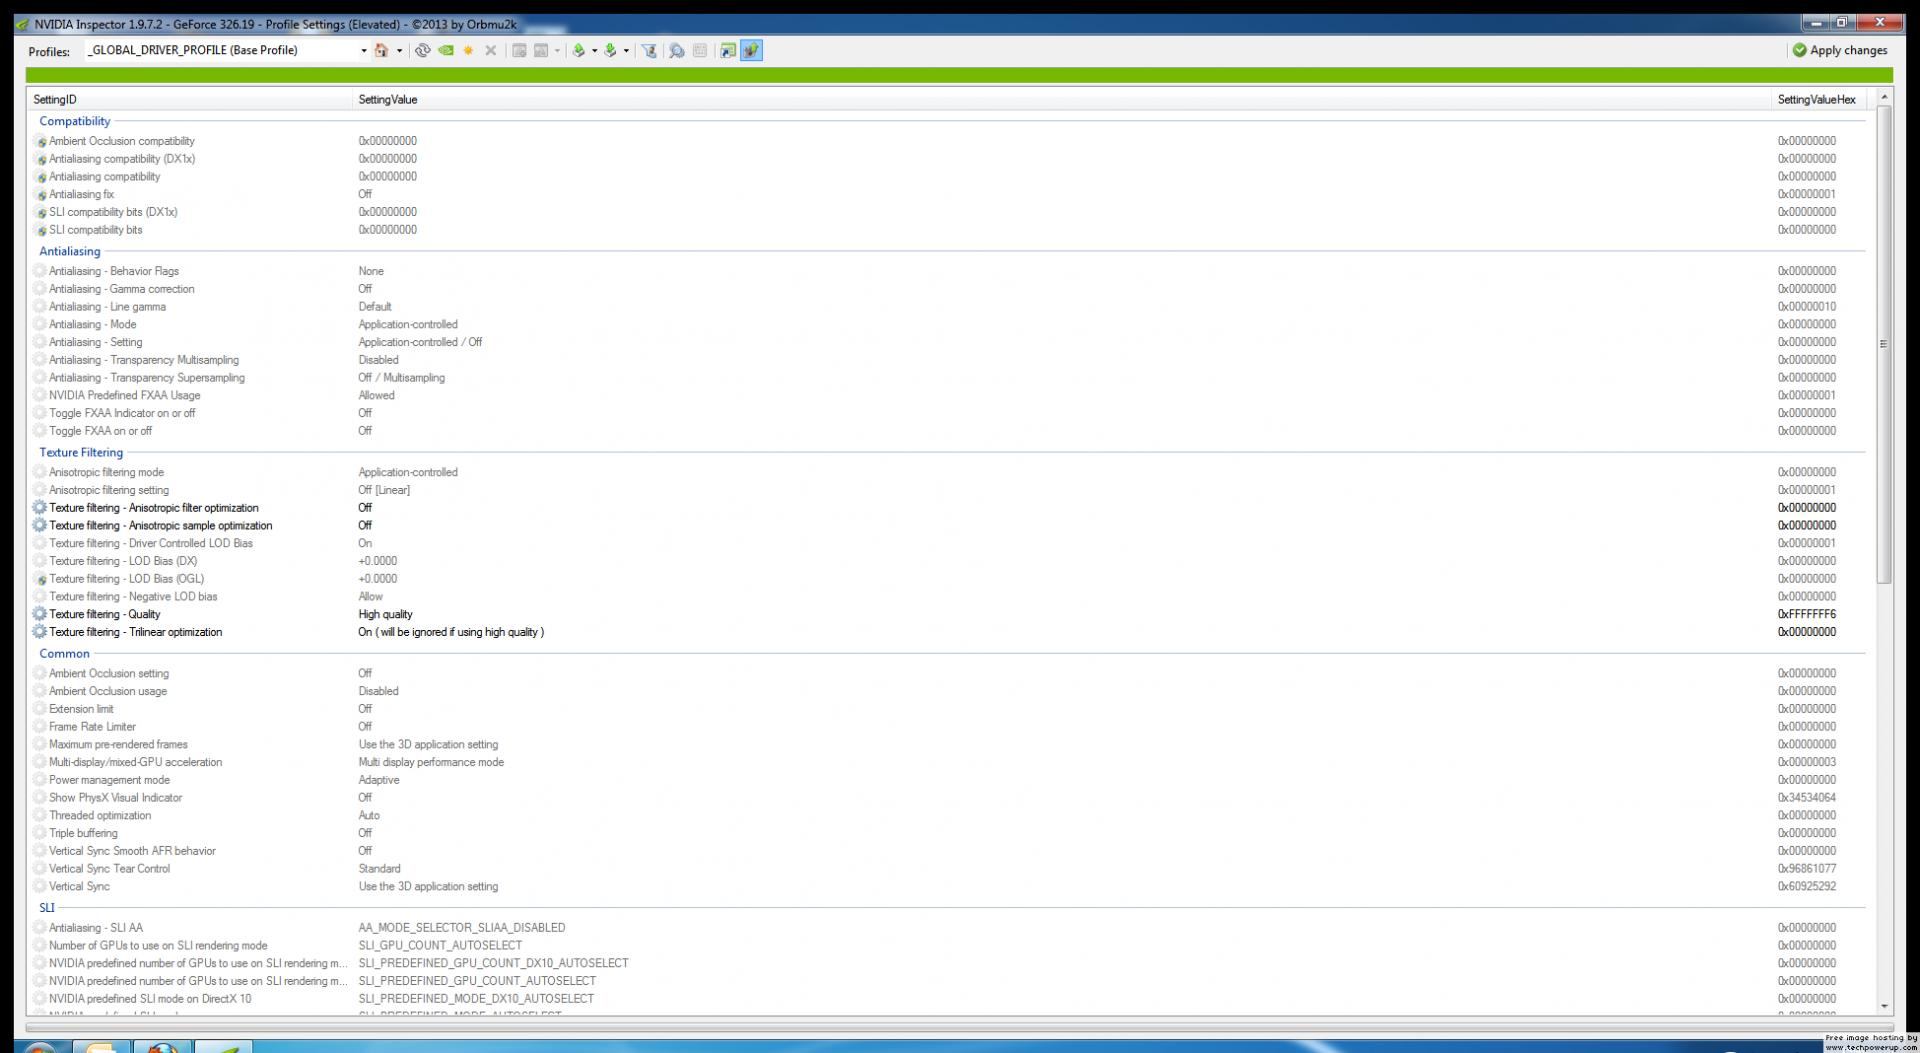This screenshot has height=1053, width=1920.
Task: Click the funnel filter icon in toolbar
Action: point(649,50)
